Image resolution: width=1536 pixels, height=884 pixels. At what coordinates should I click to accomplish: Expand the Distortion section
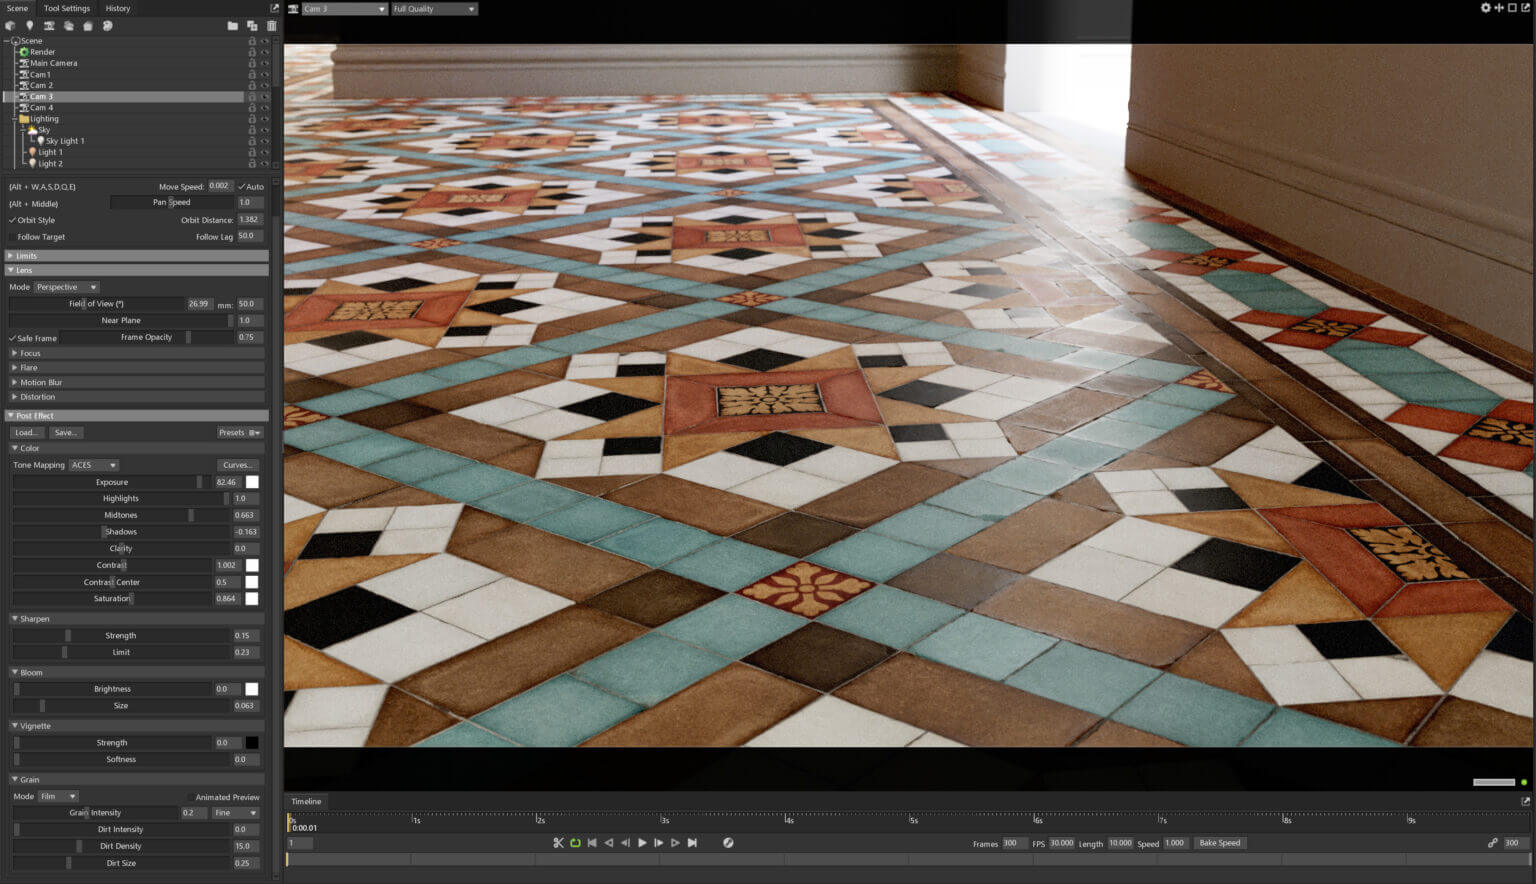click(136, 397)
